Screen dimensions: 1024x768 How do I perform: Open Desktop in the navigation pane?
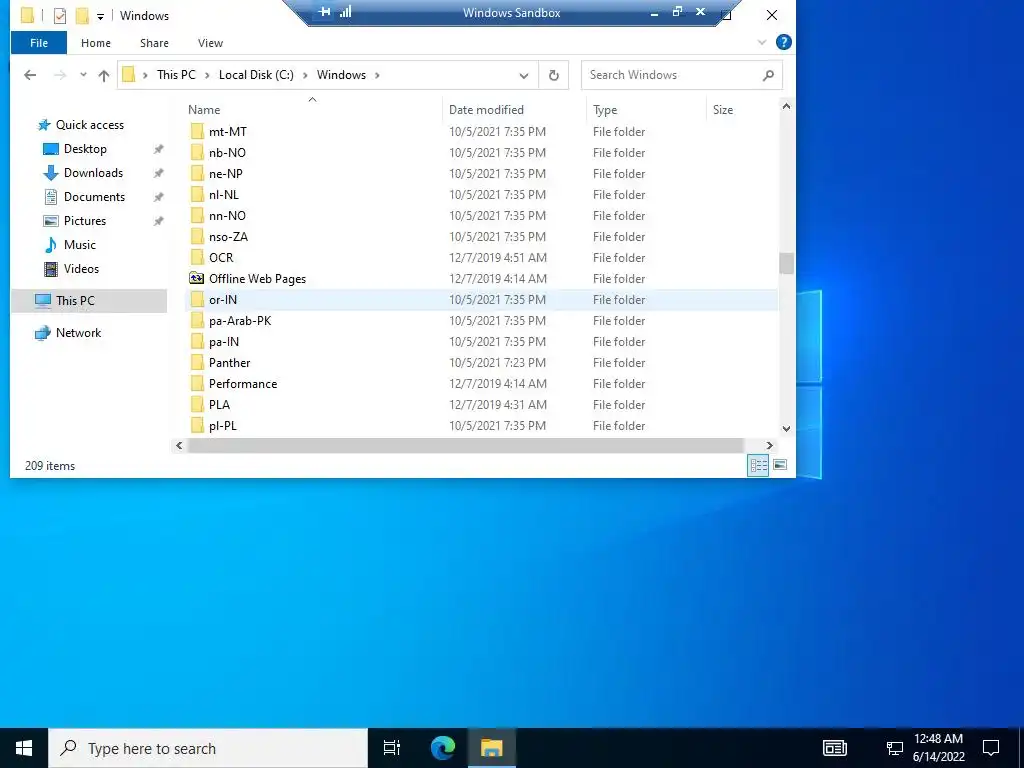[85, 149]
